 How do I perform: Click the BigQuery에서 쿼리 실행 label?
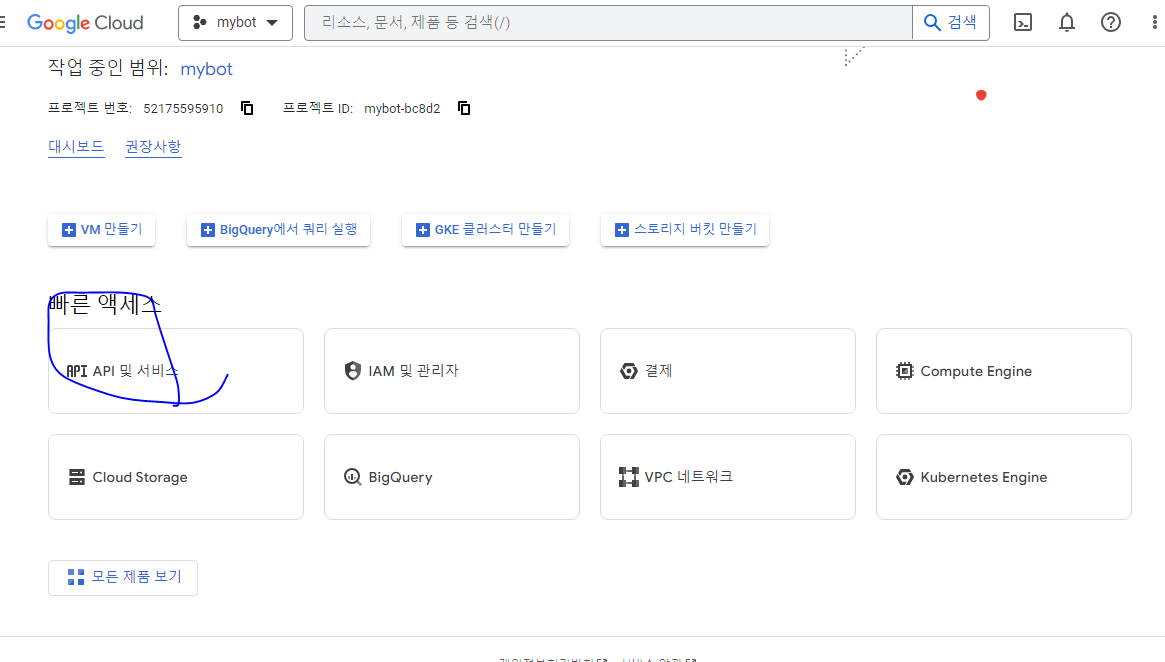(x=288, y=230)
